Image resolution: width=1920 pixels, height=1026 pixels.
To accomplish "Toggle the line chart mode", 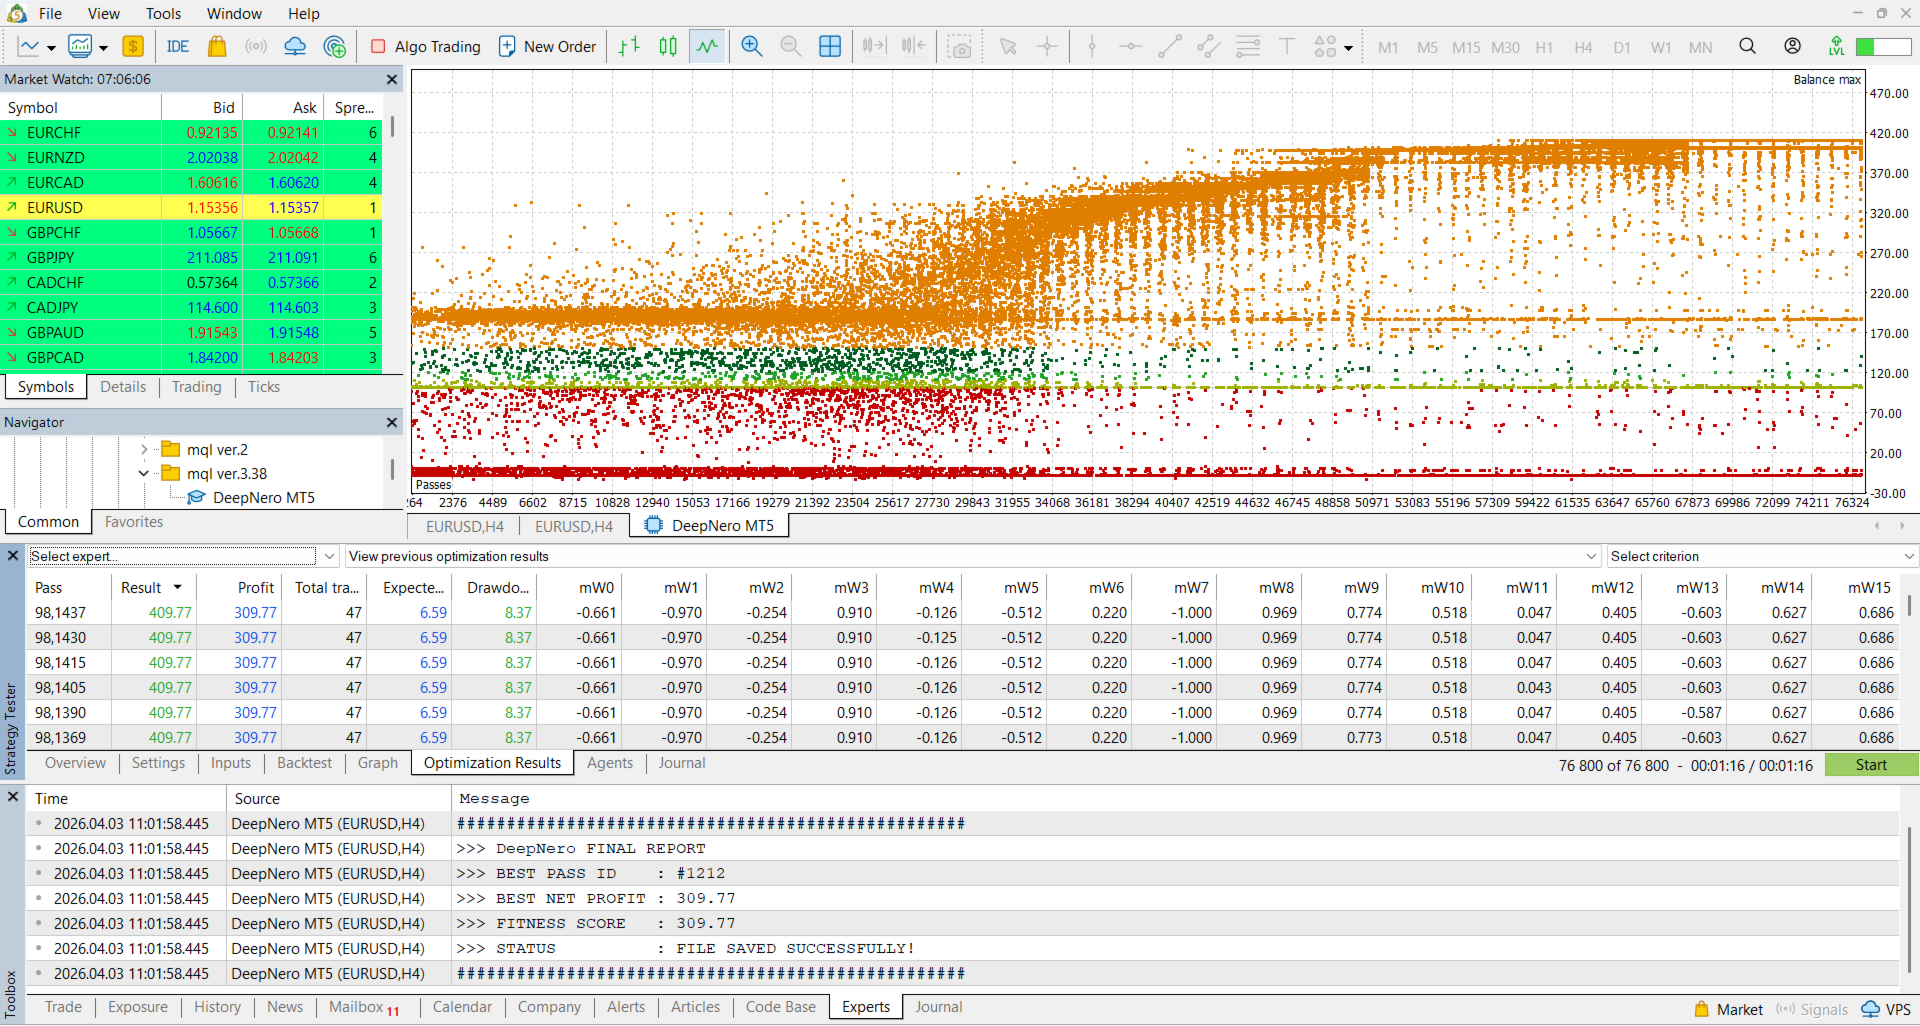I will point(707,46).
